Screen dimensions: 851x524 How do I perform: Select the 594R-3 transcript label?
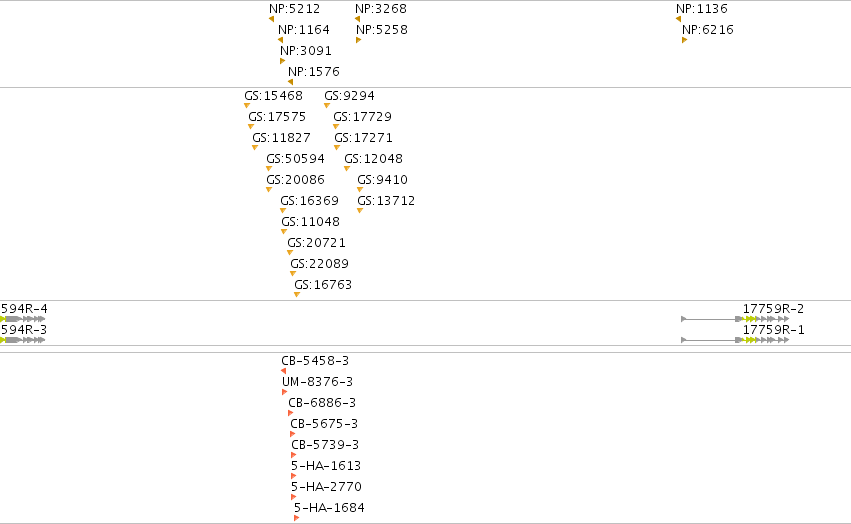pyautogui.click(x=24, y=330)
